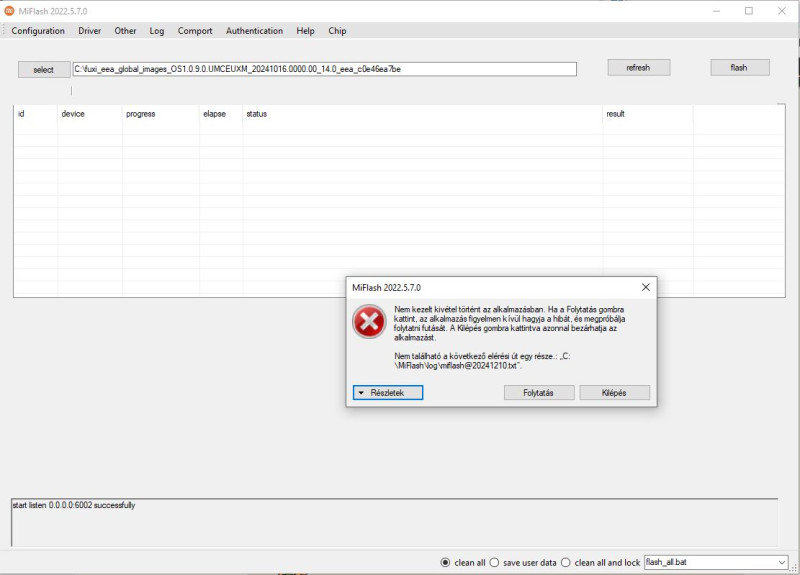Screen dimensions: 800x575
Task: Open the Comport menu
Action: [195, 31]
